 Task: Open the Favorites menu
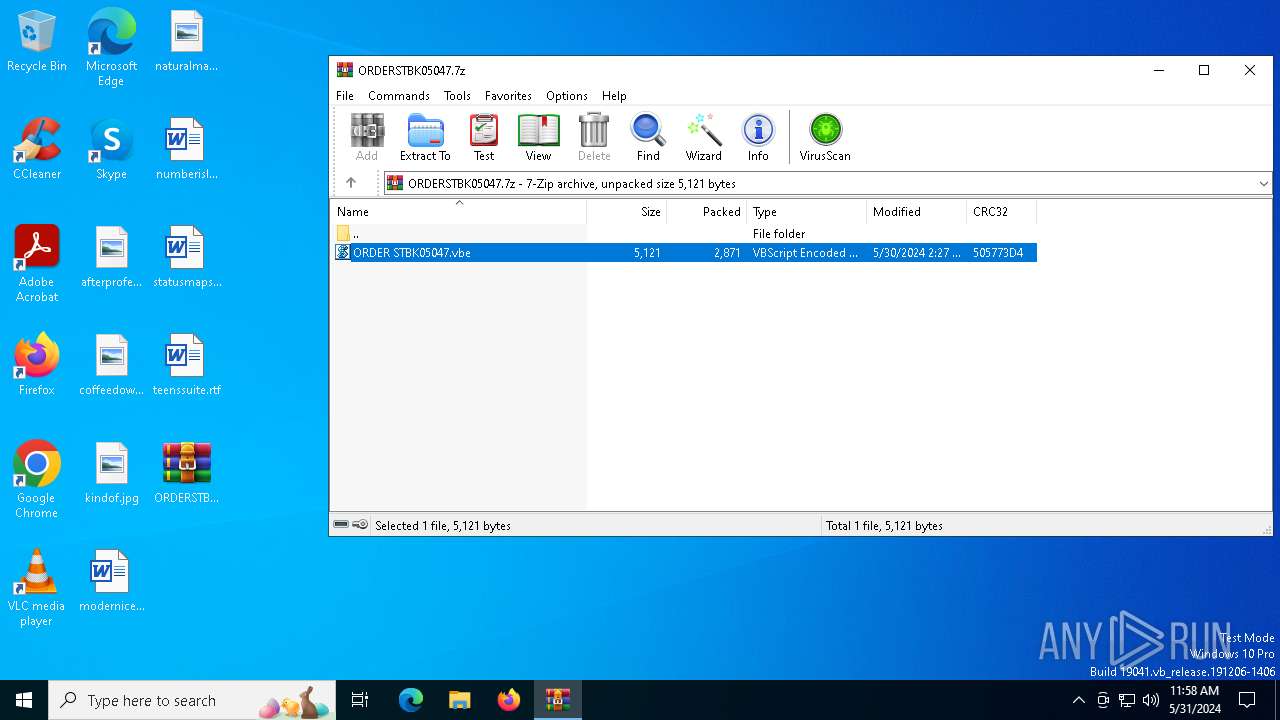[508, 96]
